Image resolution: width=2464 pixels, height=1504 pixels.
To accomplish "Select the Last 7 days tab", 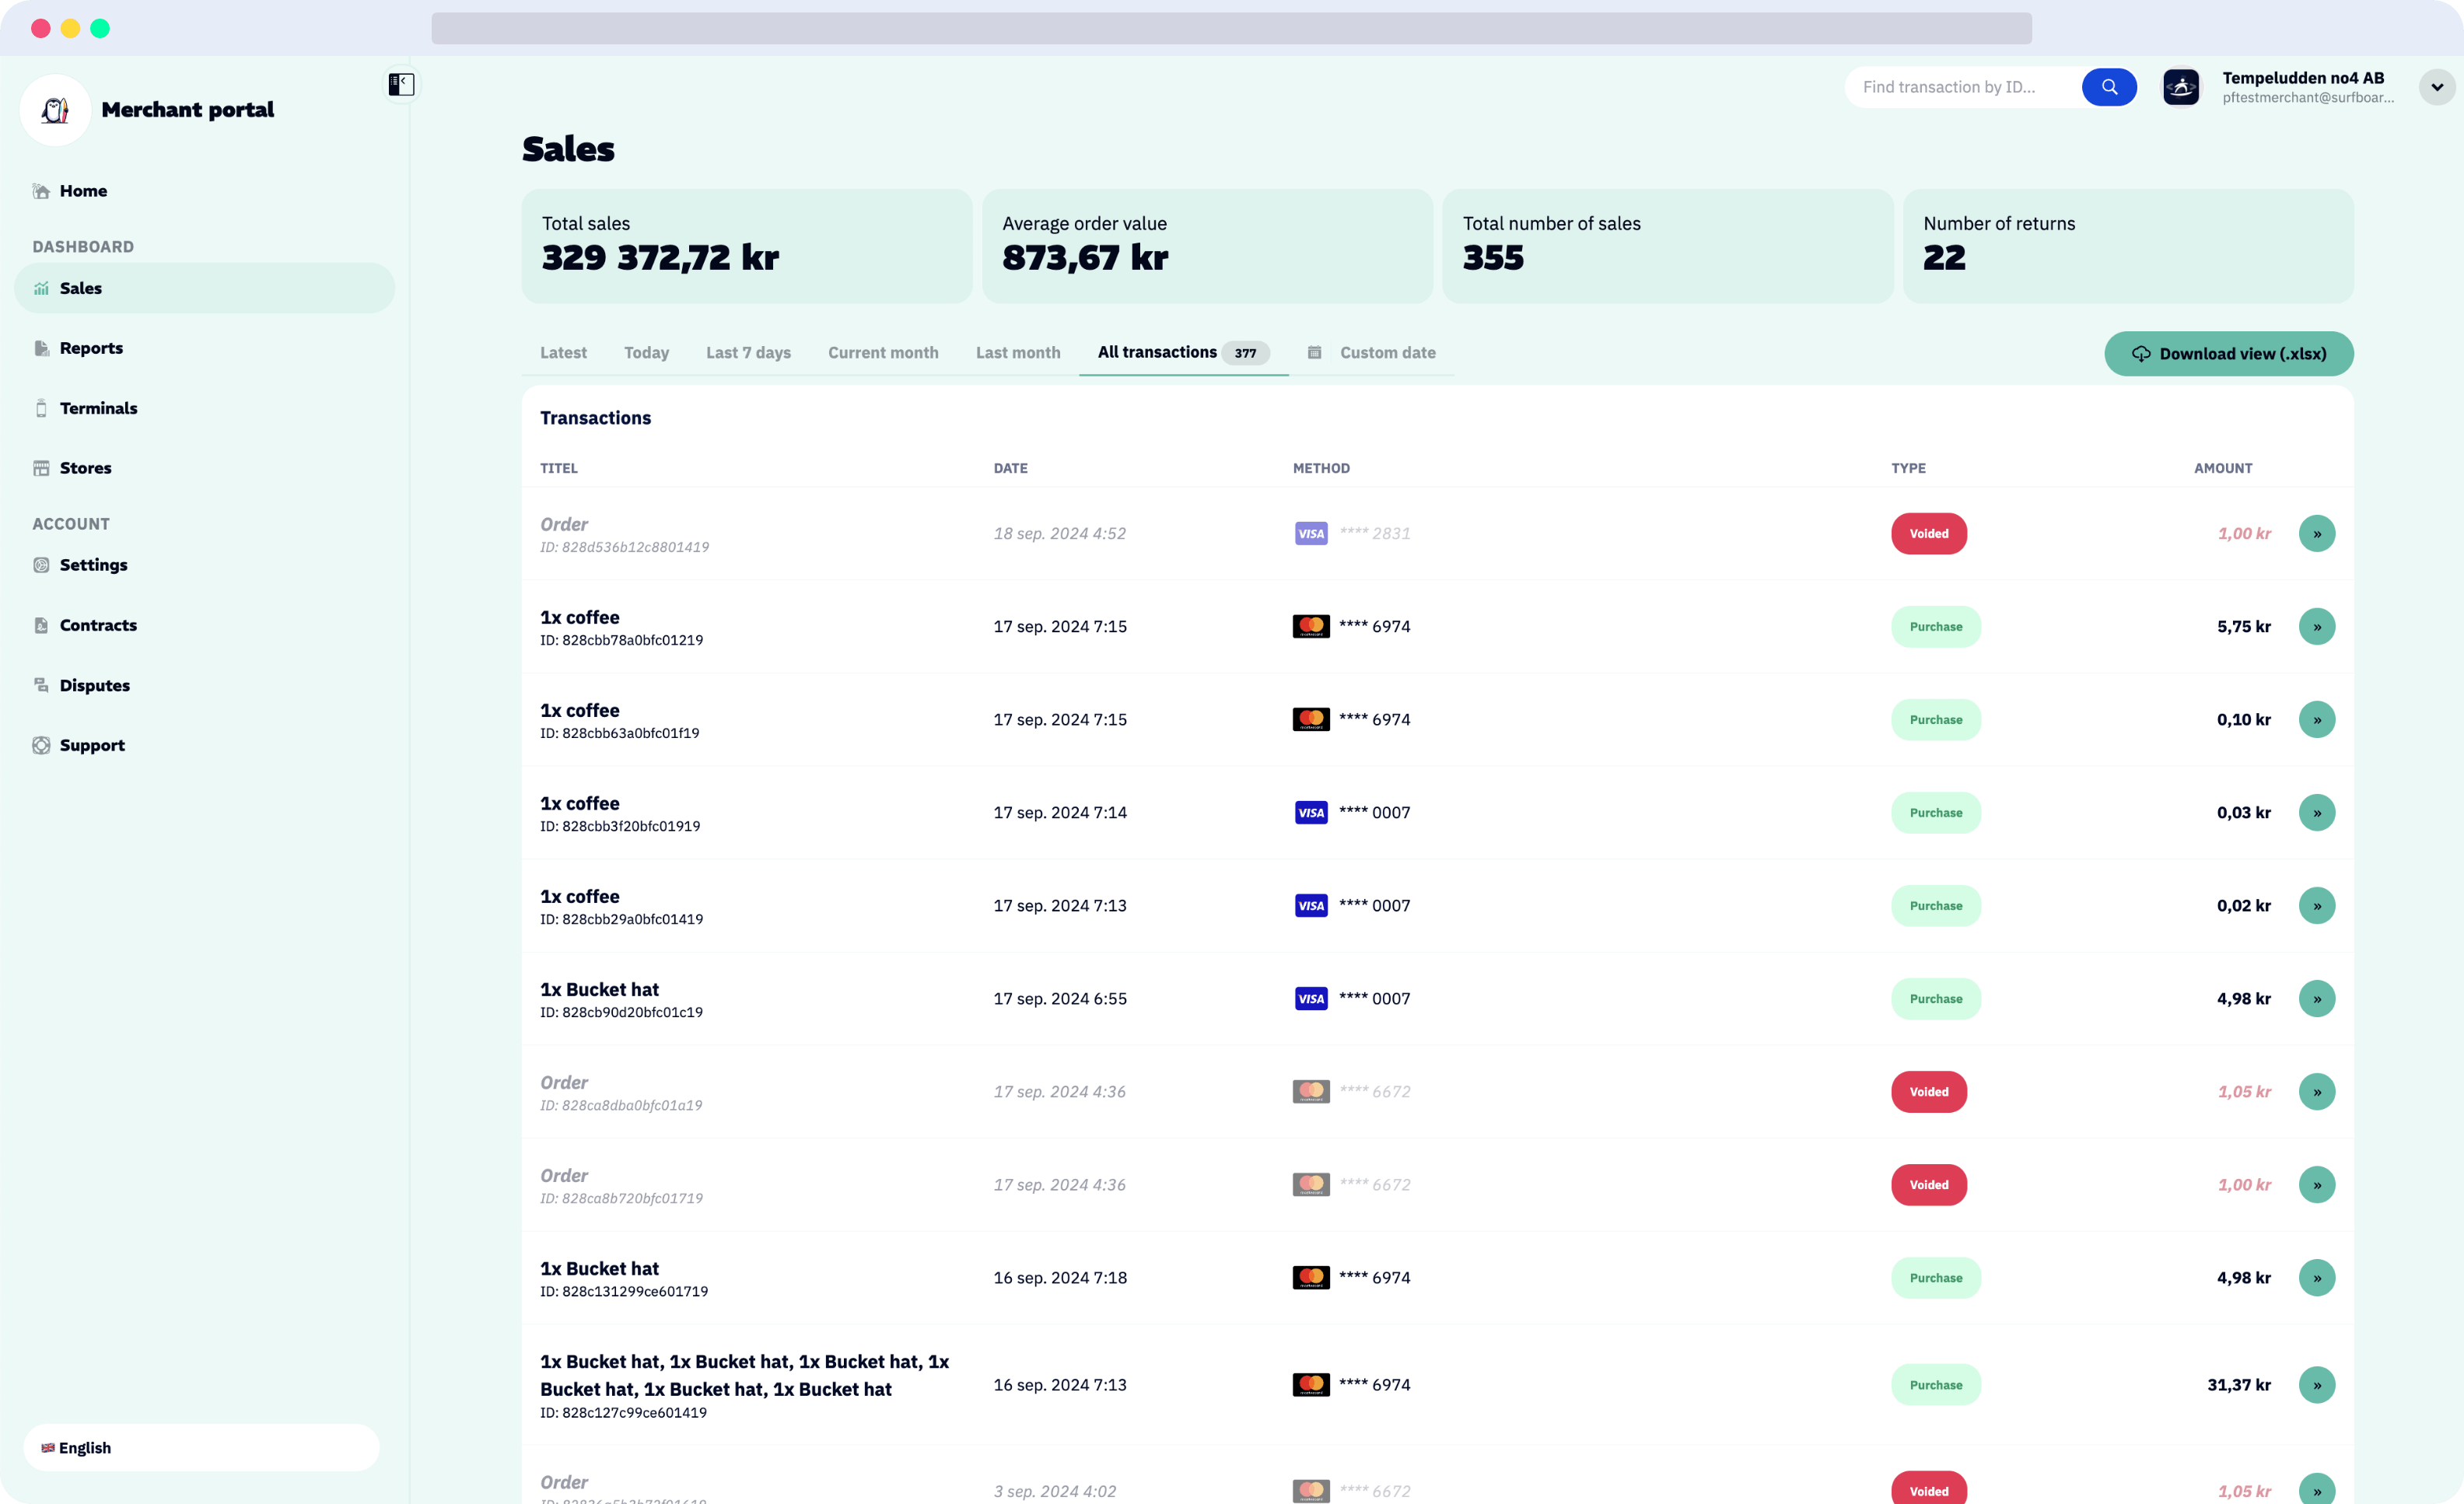I will click(x=748, y=352).
